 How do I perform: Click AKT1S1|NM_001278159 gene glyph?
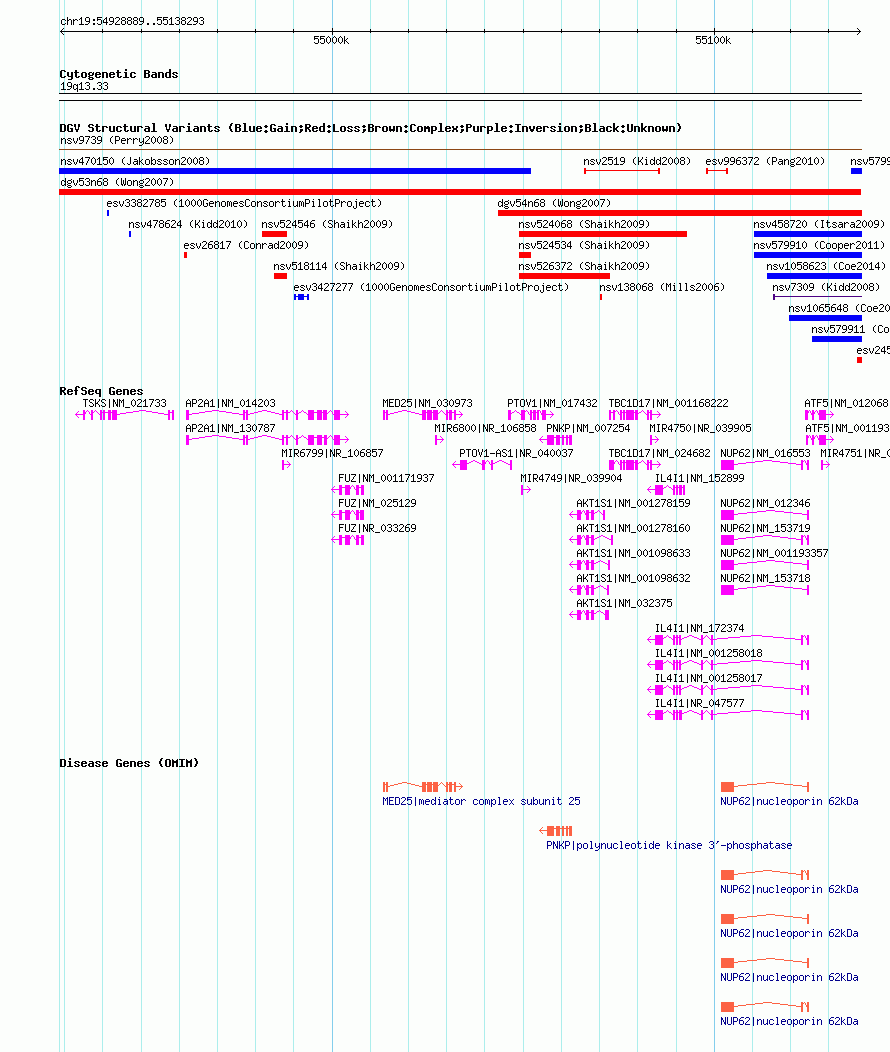coord(588,515)
